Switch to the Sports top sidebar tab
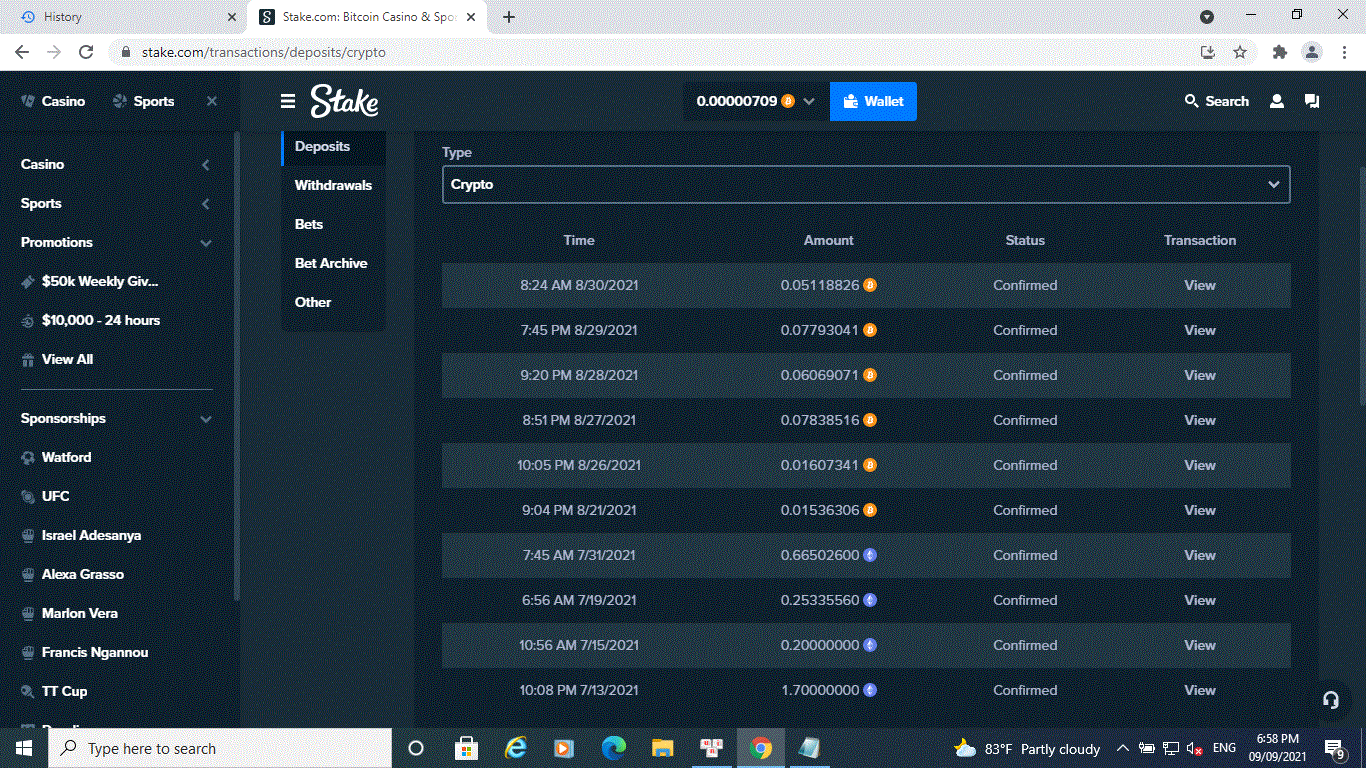Image resolution: width=1366 pixels, height=768 pixels. [143, 101]
